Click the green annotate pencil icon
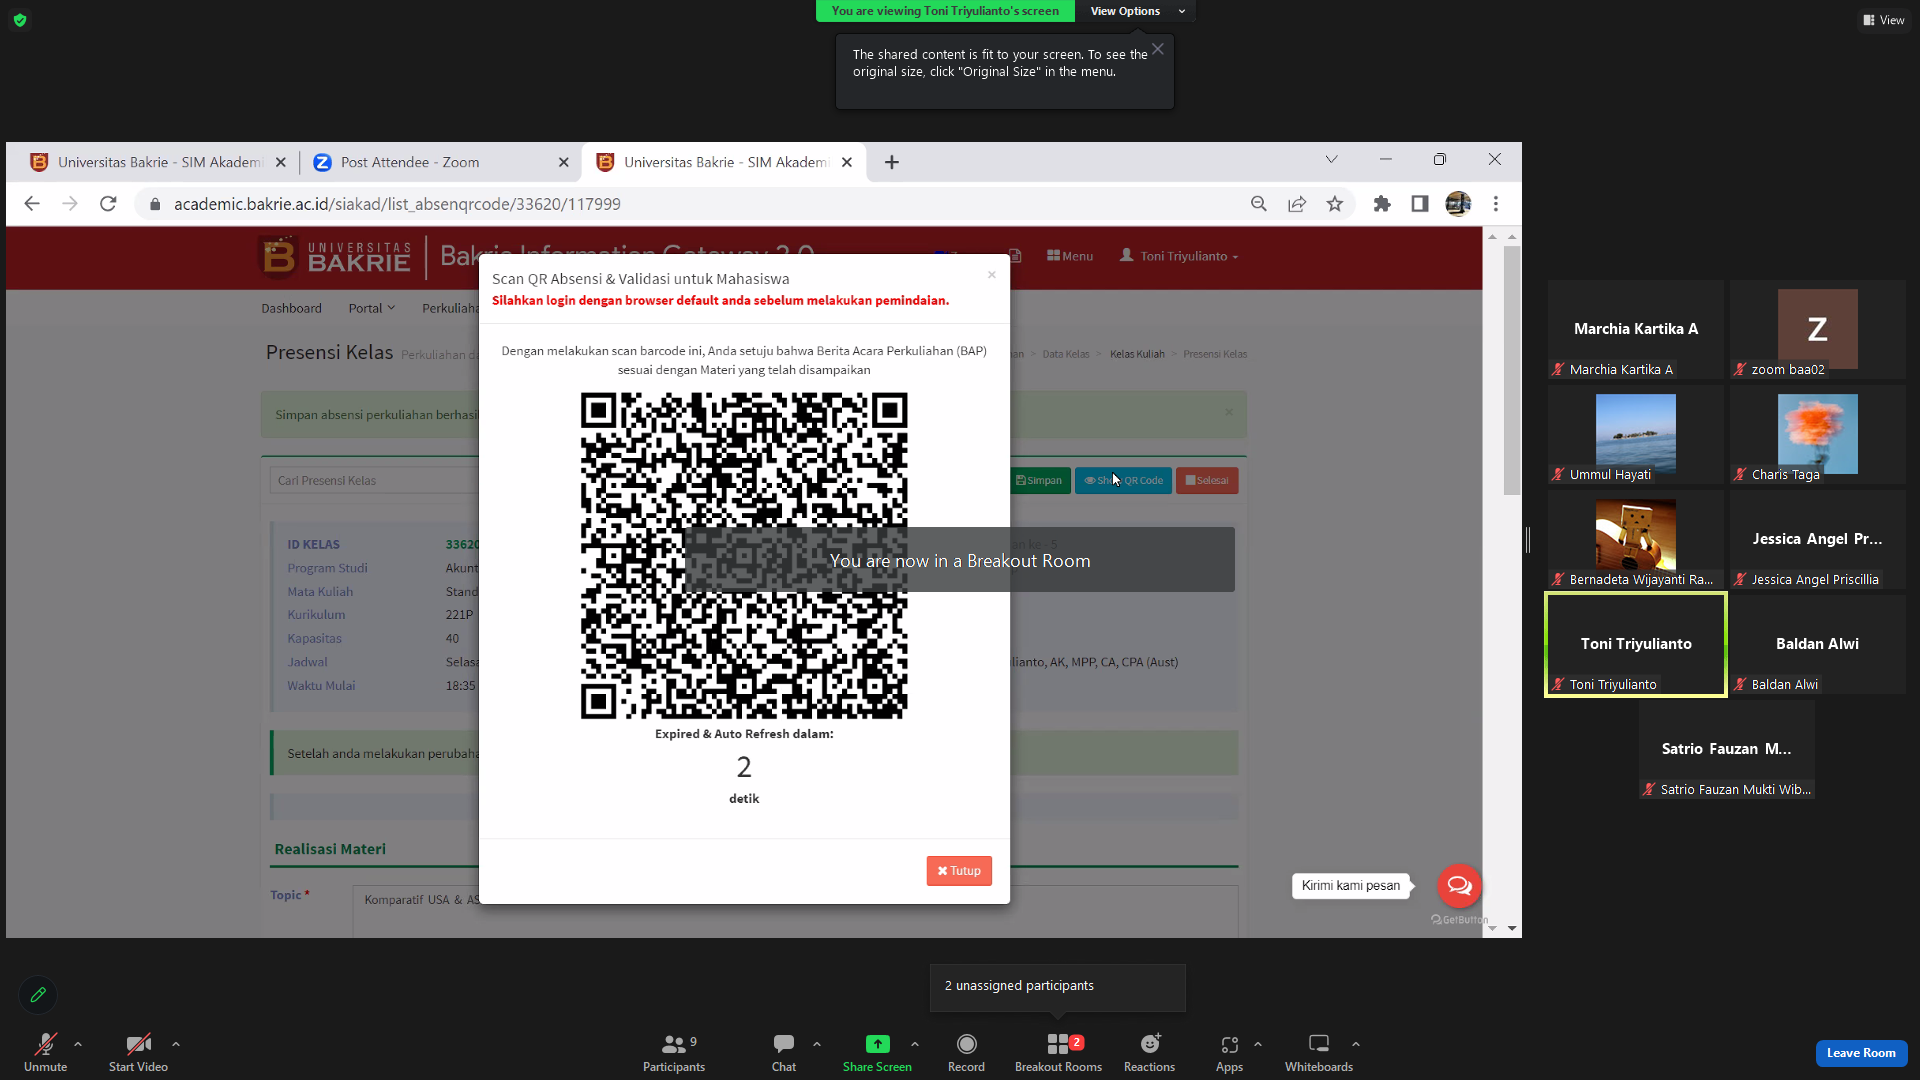1920x1080 pixels. coord(38,995)
